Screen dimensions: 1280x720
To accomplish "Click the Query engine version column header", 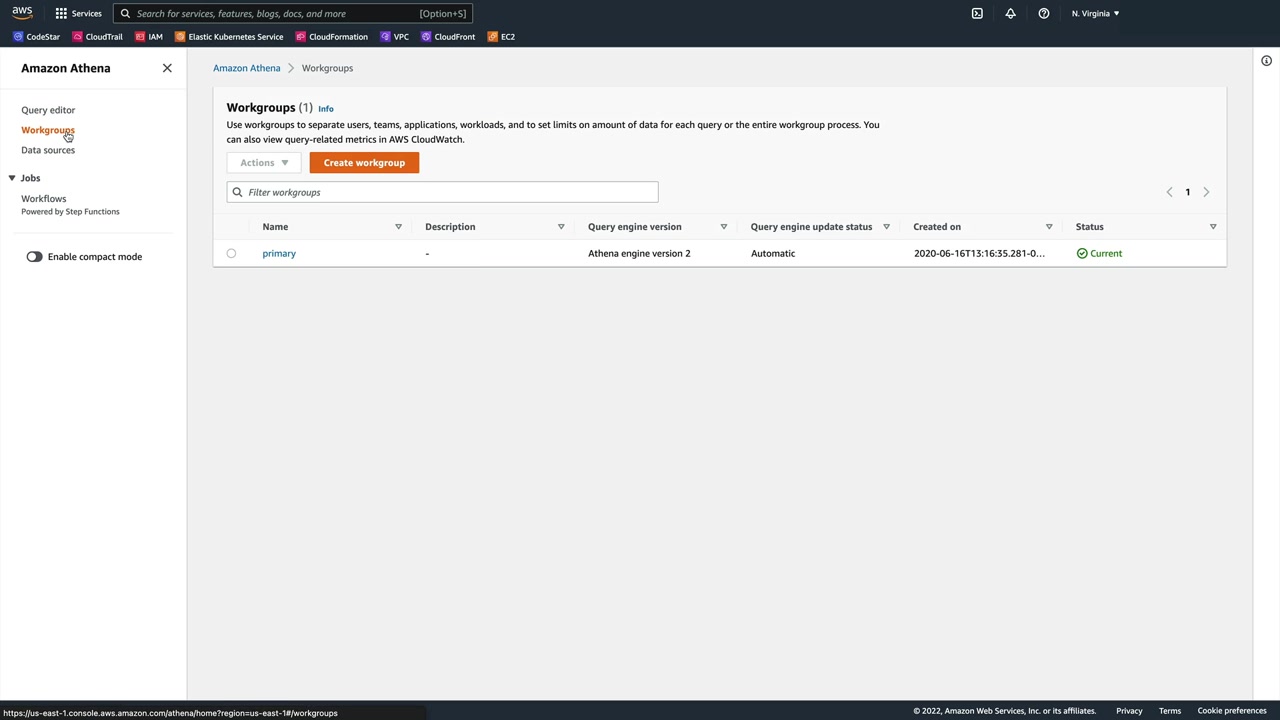I will coord(635,227).
